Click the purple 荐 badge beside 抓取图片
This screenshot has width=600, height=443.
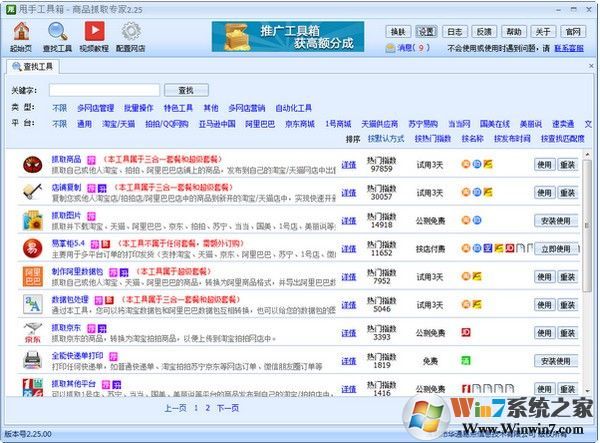91,216
